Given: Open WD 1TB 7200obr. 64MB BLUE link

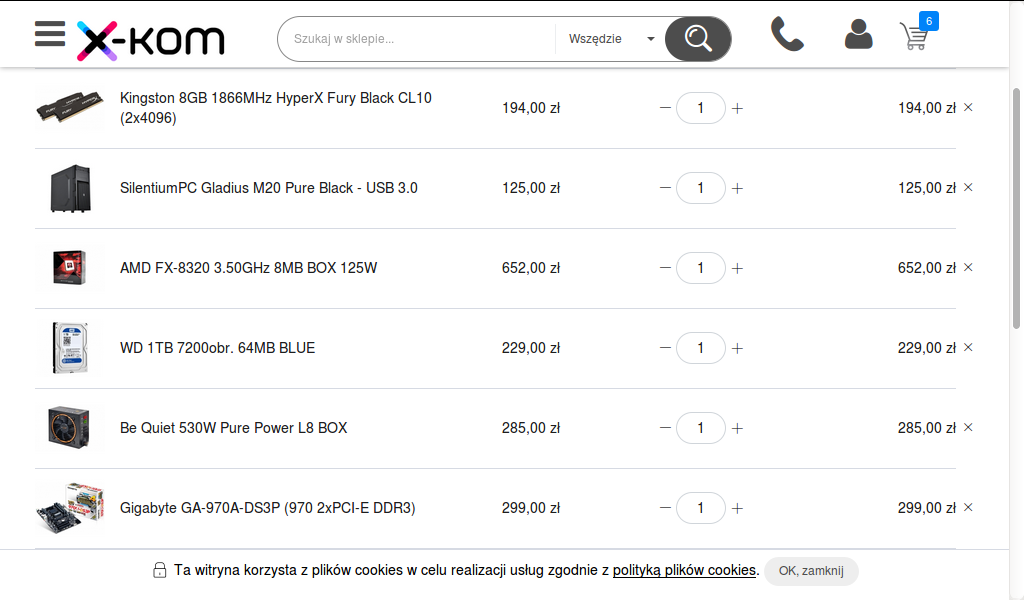Looking at the screenshot, I should 217,348.
